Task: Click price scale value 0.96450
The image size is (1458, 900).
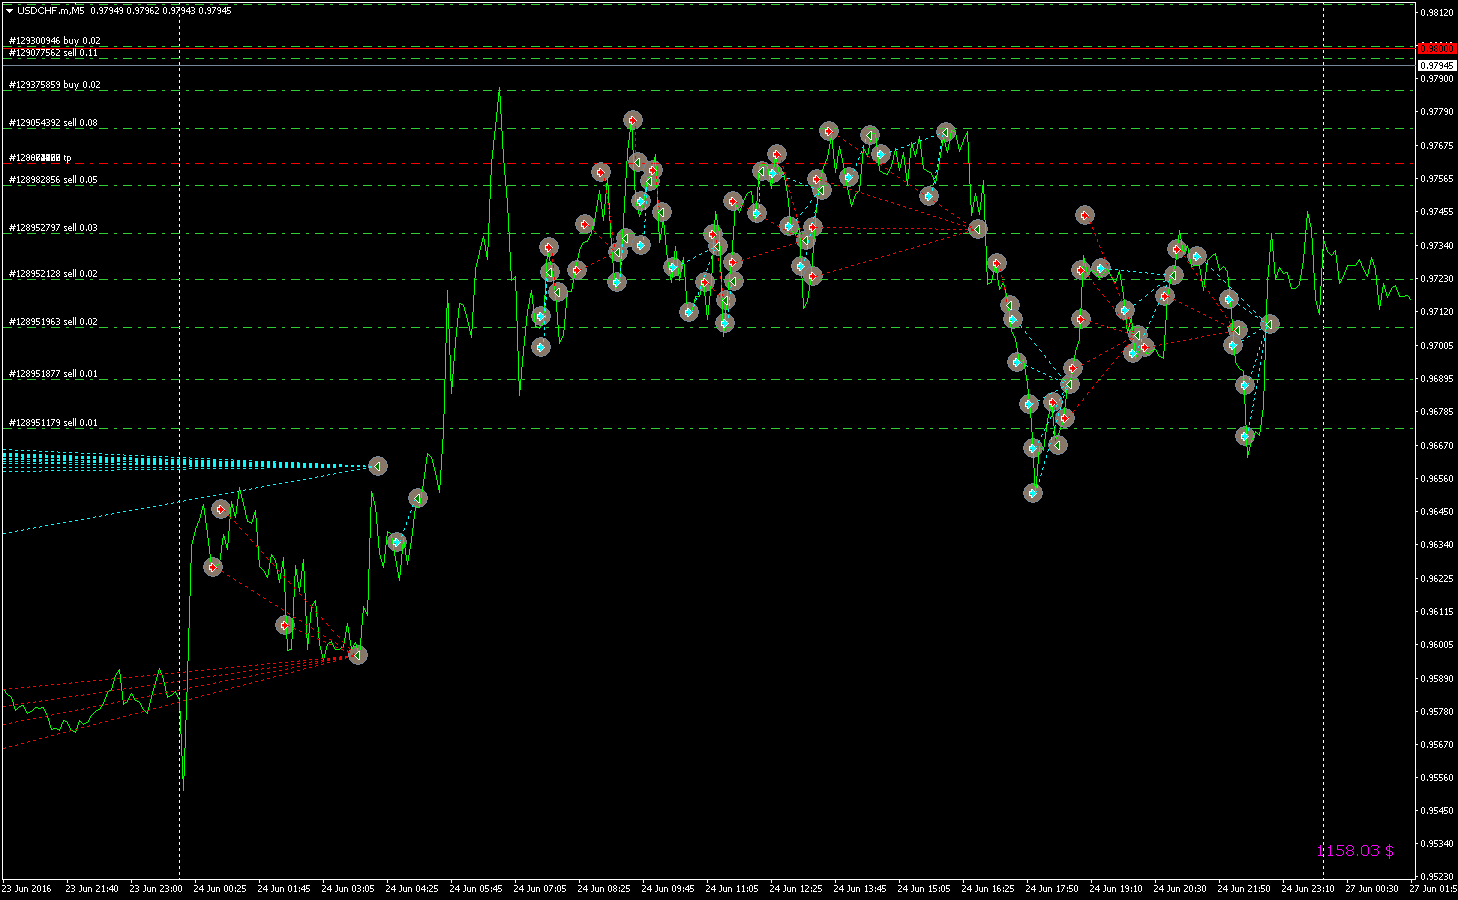Action: click(x=1438, y=512)
